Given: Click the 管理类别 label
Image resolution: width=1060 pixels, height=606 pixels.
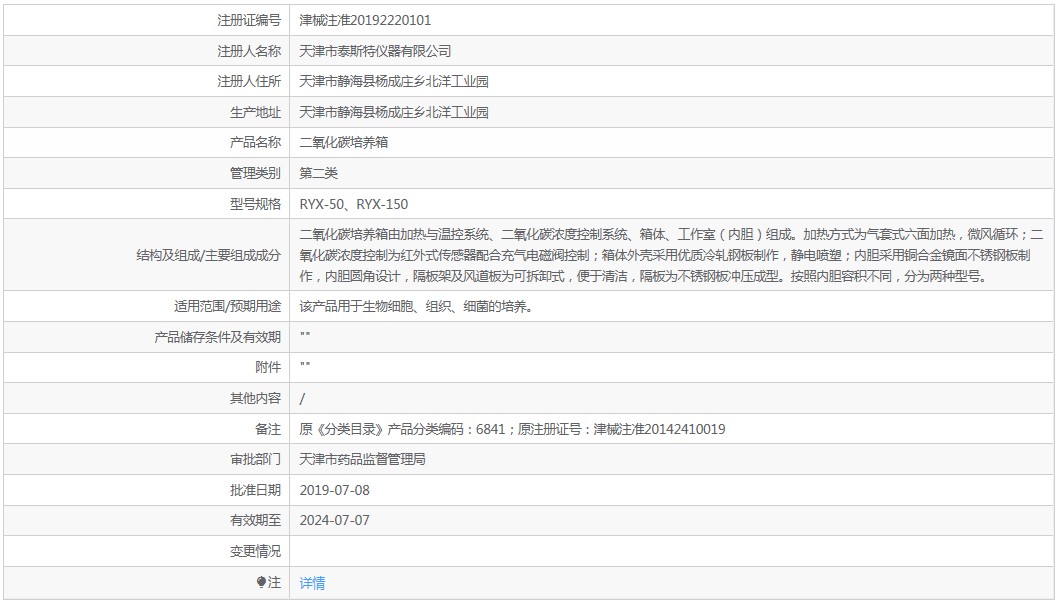Looking at the screenshot, I should pyautogui.click(x=256, y=173).
